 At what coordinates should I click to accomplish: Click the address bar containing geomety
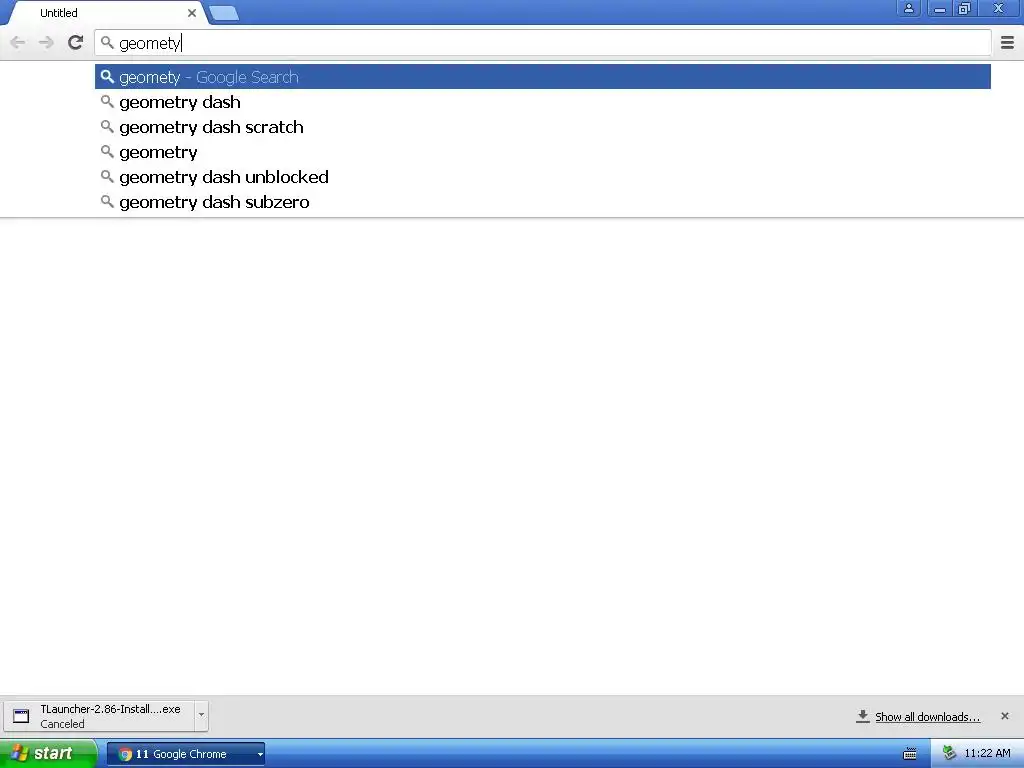(x=543, y=43)
